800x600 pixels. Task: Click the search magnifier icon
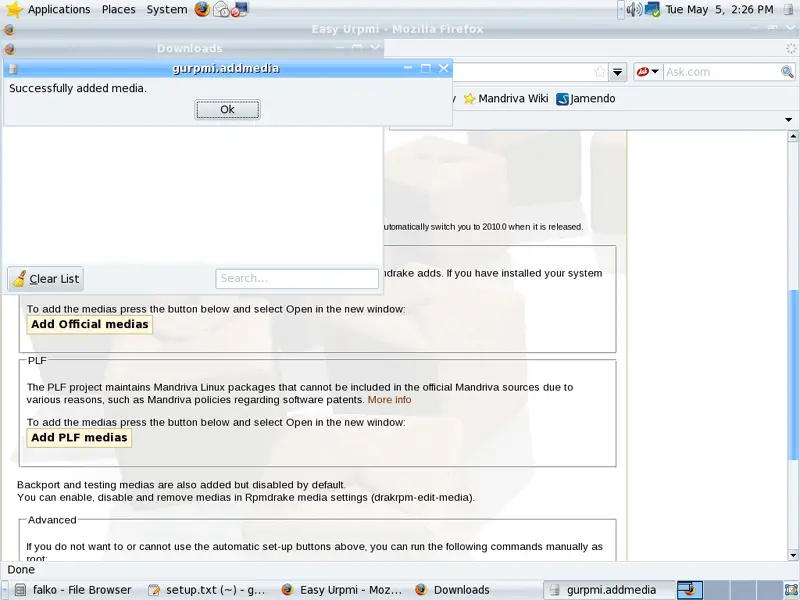tap(787, 72)
